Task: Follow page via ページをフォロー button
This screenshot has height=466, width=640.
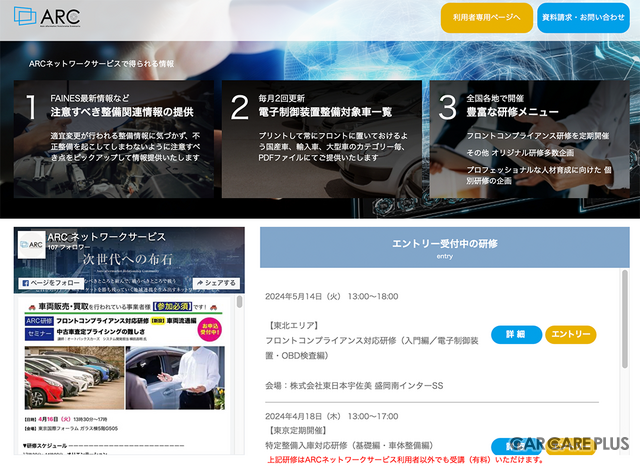Action: [51, 283]
